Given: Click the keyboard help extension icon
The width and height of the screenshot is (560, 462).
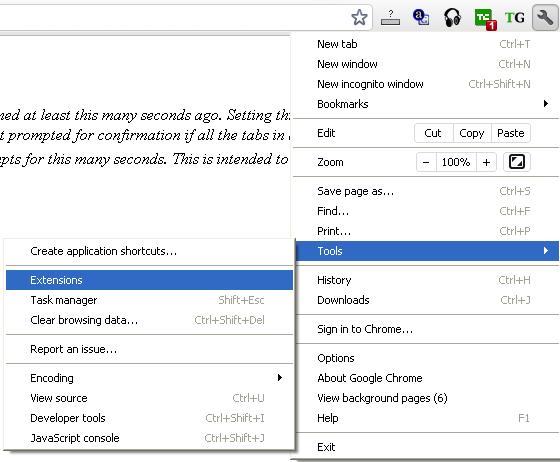Looking at the screenshot, I should click(390, 17).
